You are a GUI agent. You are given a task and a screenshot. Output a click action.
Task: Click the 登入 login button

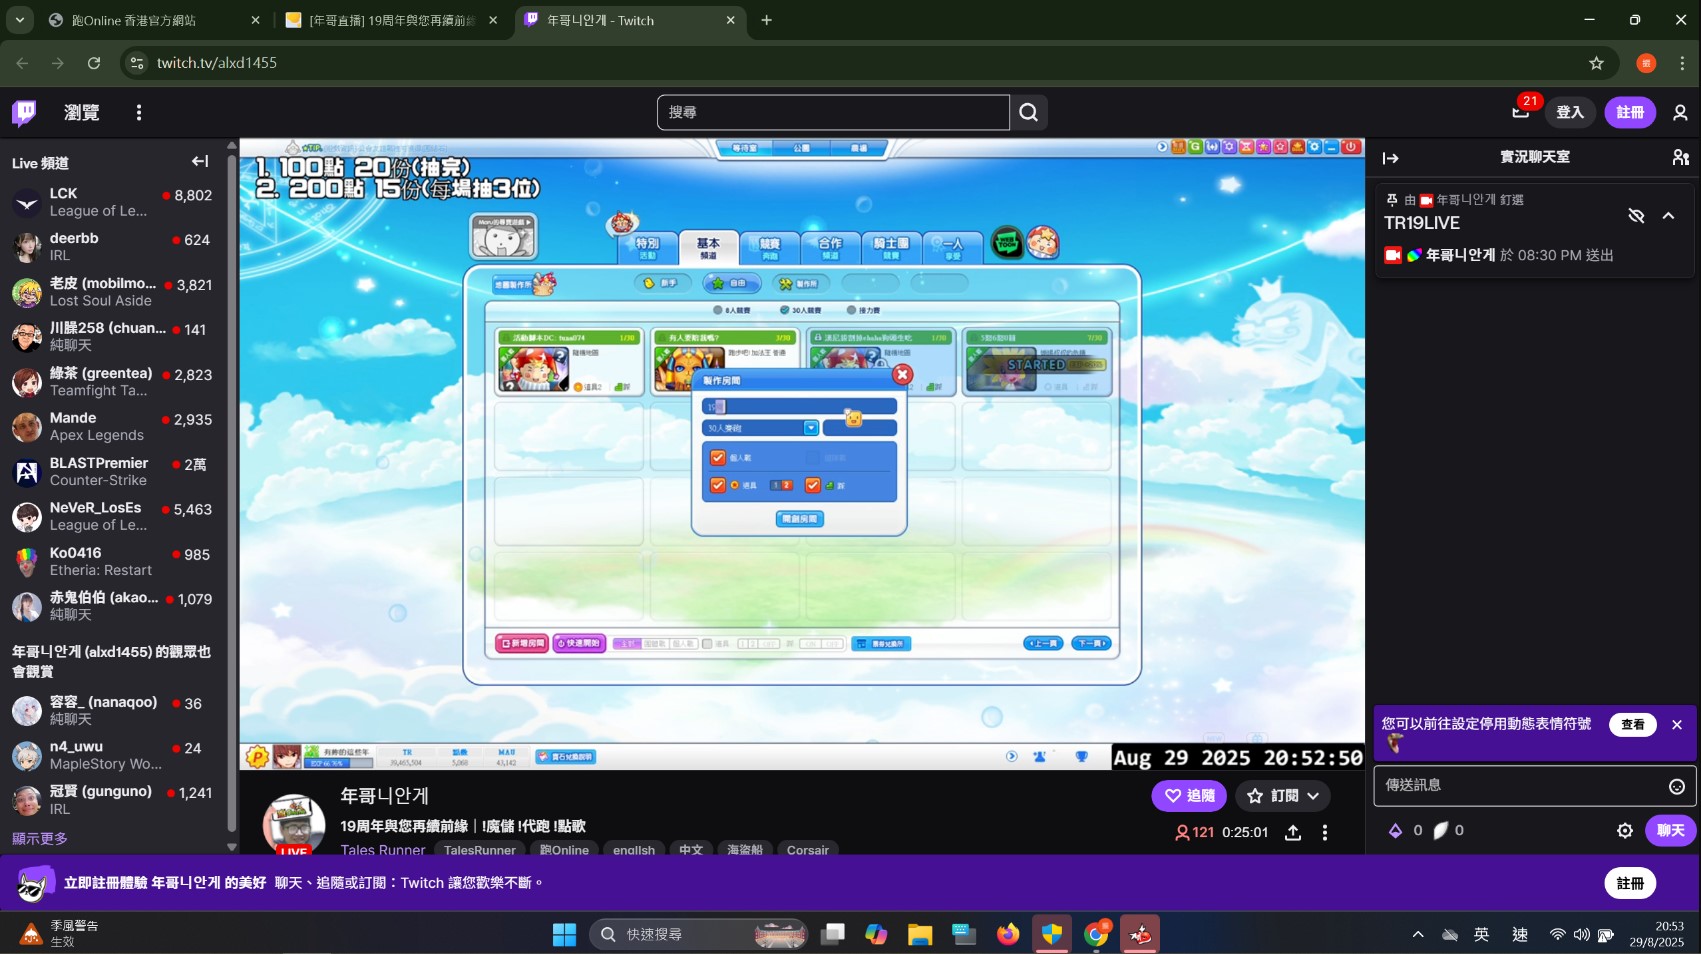[1569, 112]
